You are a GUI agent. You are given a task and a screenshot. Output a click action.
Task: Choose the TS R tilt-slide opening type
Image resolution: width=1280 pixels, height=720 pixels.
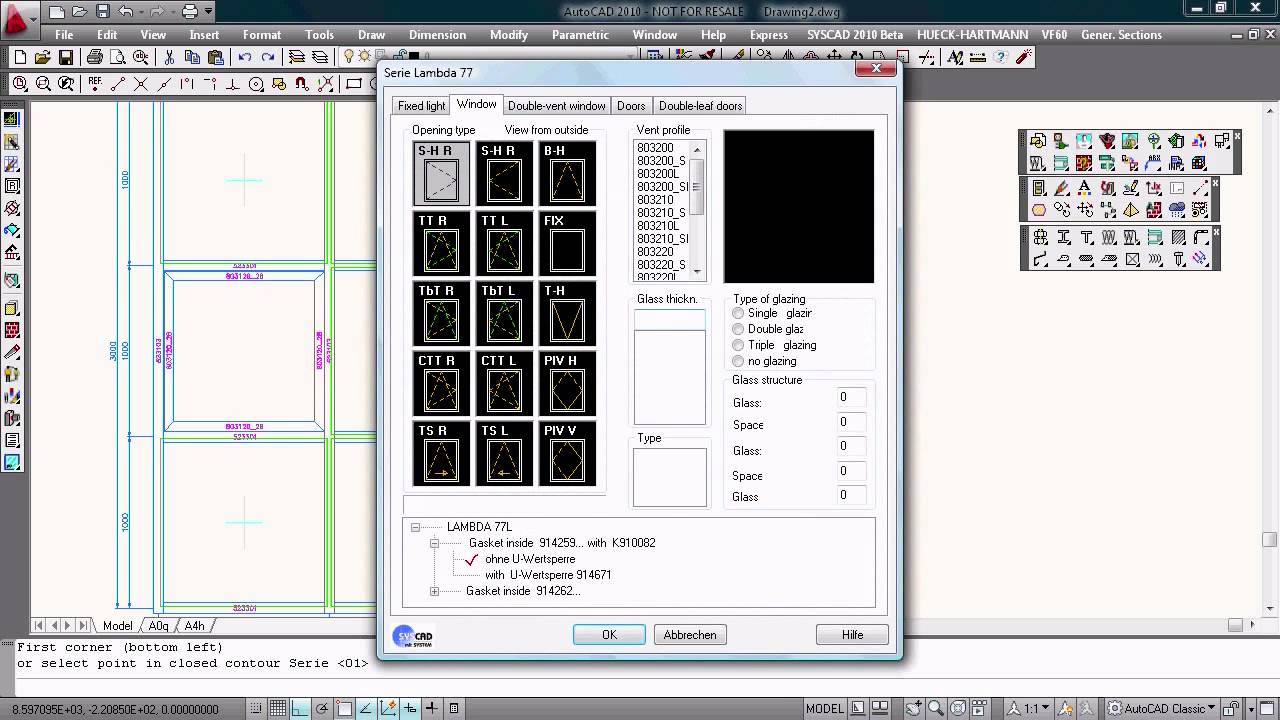(441, 453)
